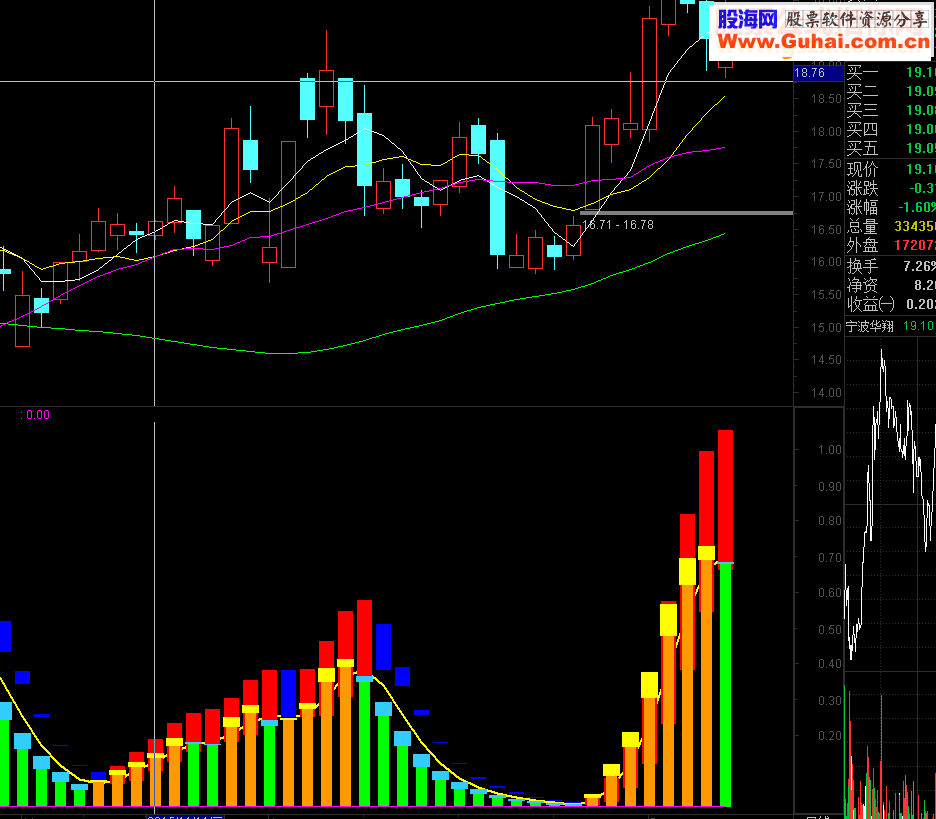936x819 pixels.
Task: Click the 宁波华翔 stock name
Action: pos(870,327)
